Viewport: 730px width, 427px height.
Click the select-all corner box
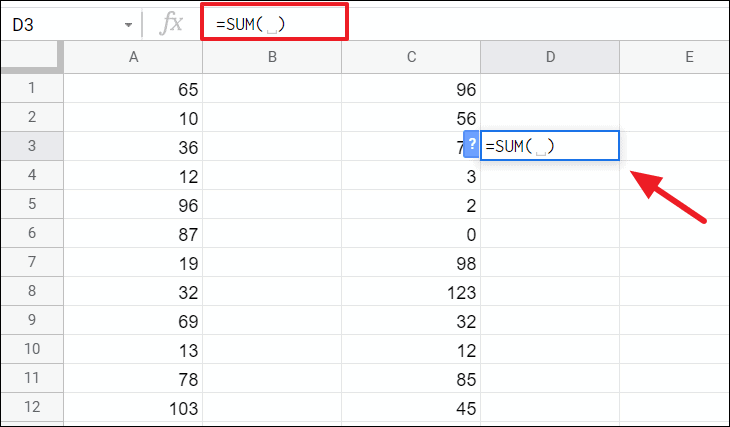[31, 58]
